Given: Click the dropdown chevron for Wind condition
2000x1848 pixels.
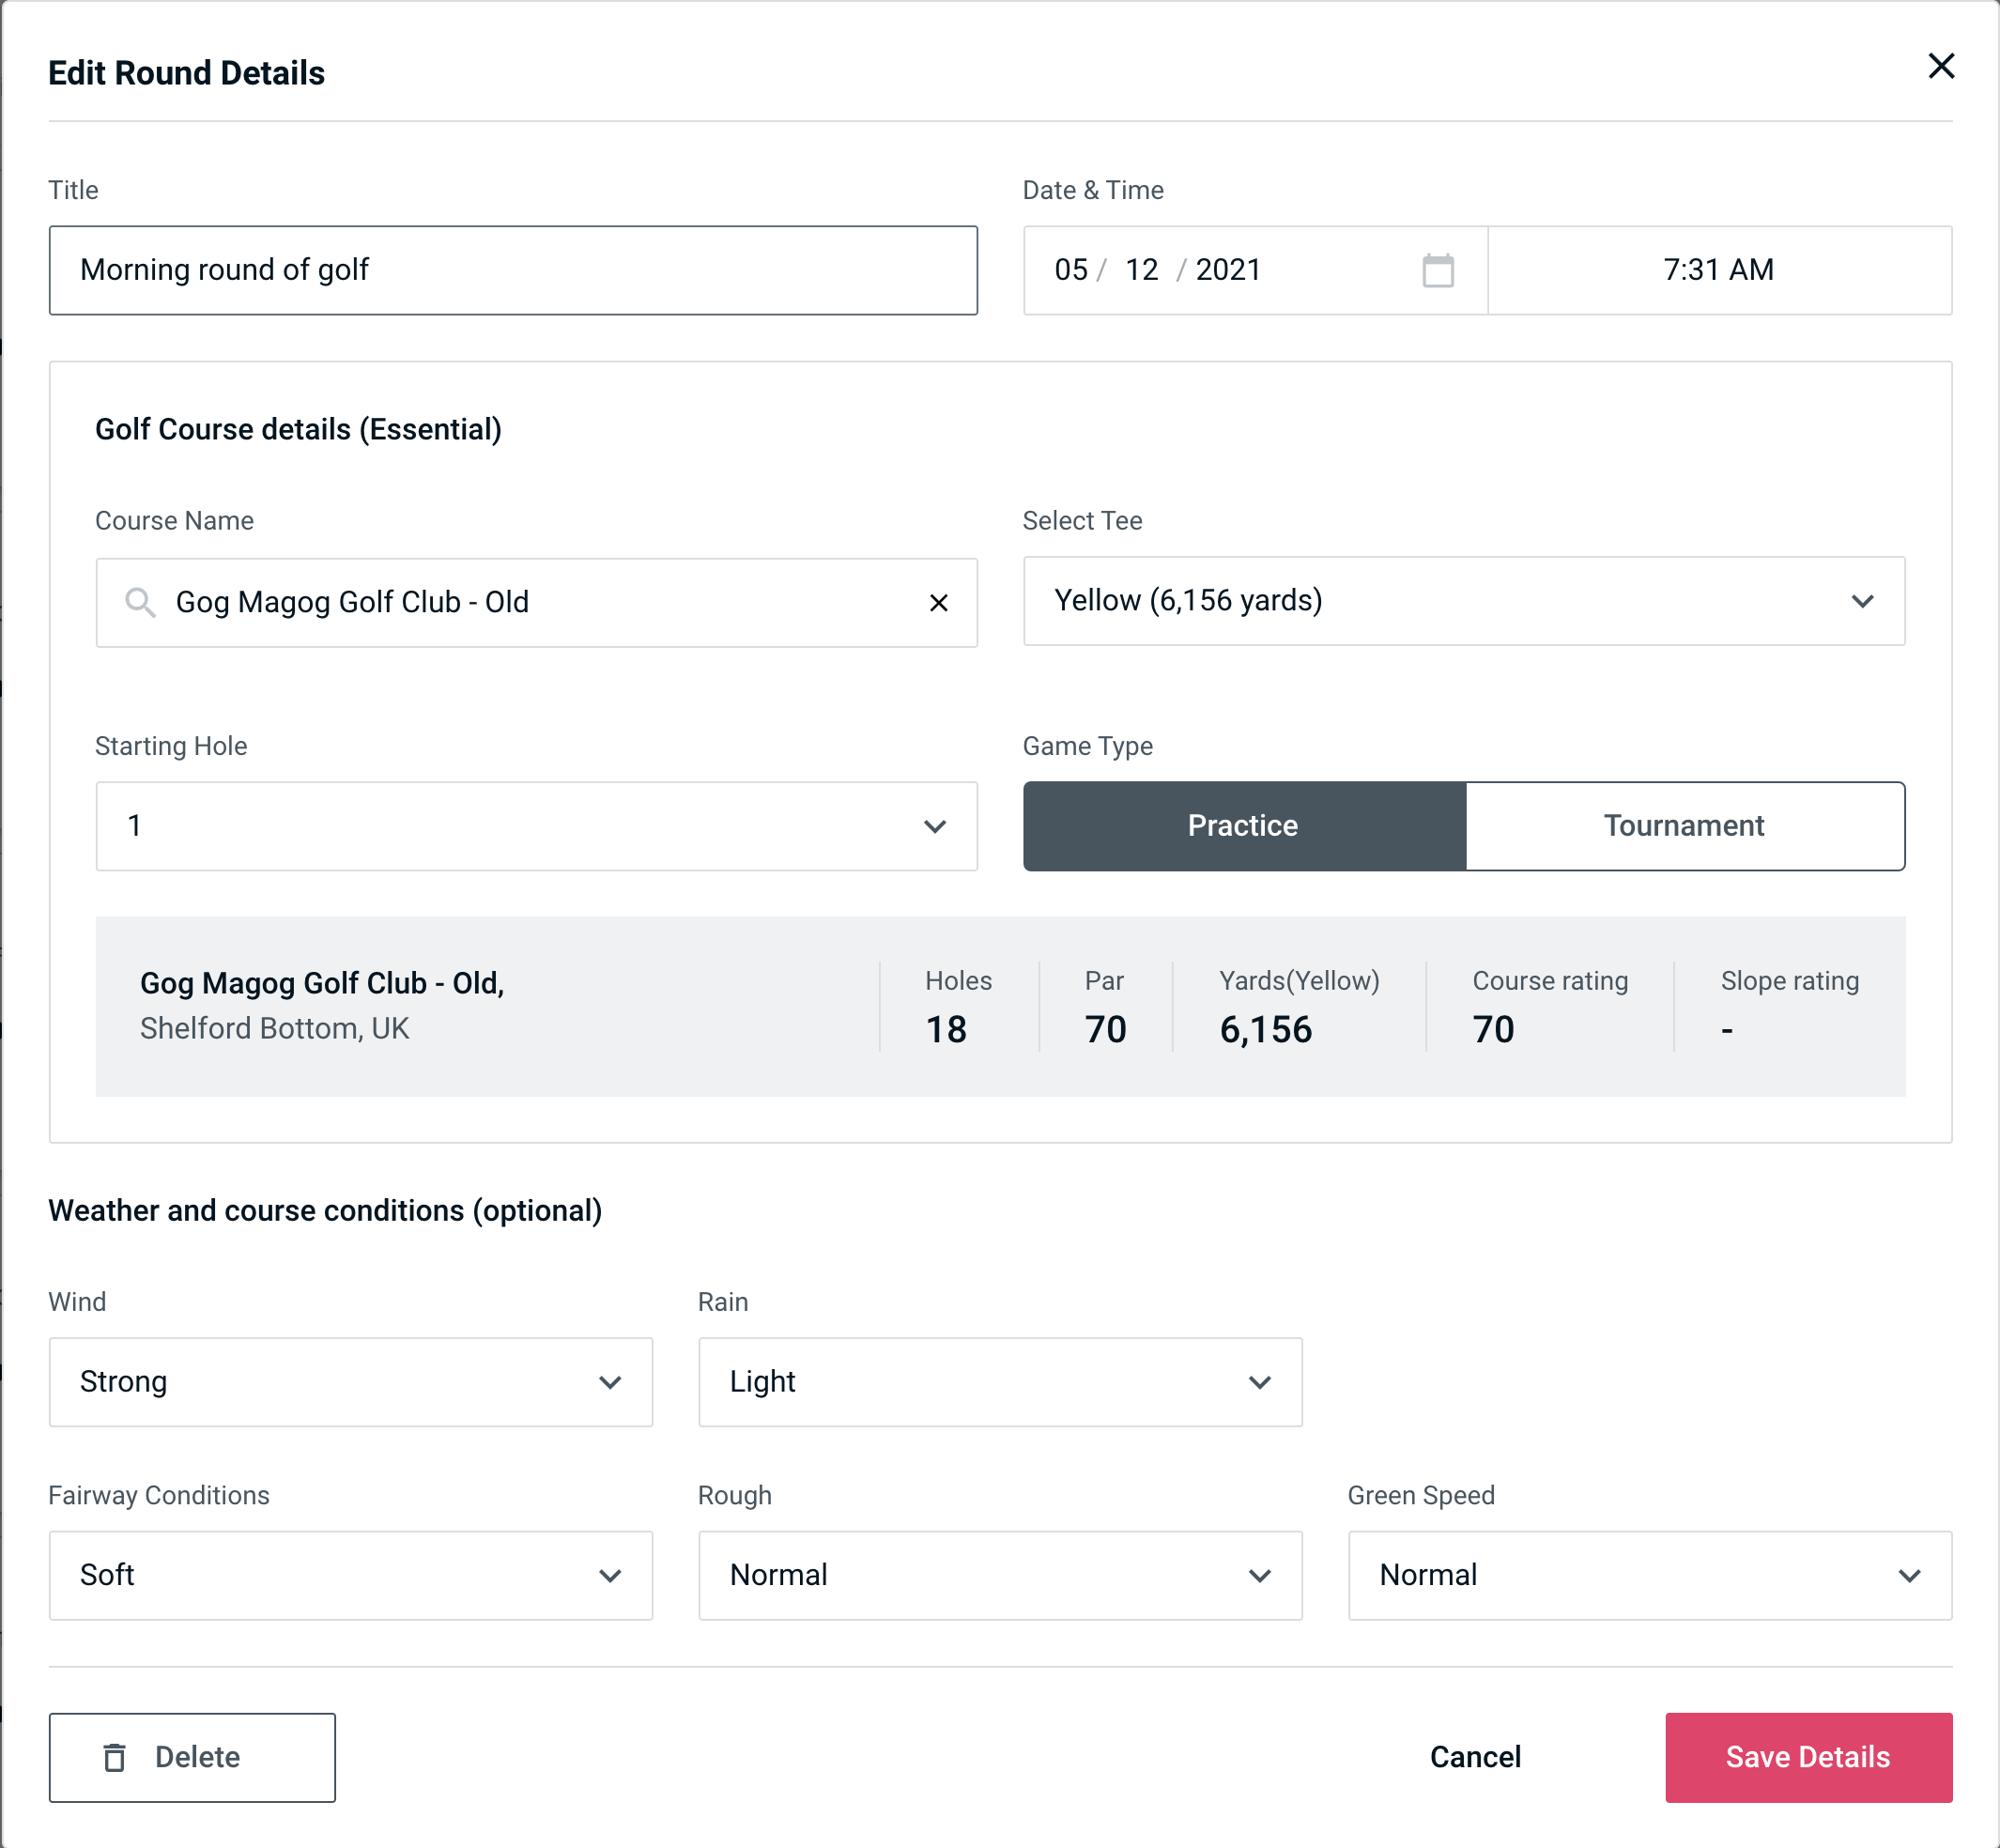Looking at the screenshot, I should click(609, 1383).
